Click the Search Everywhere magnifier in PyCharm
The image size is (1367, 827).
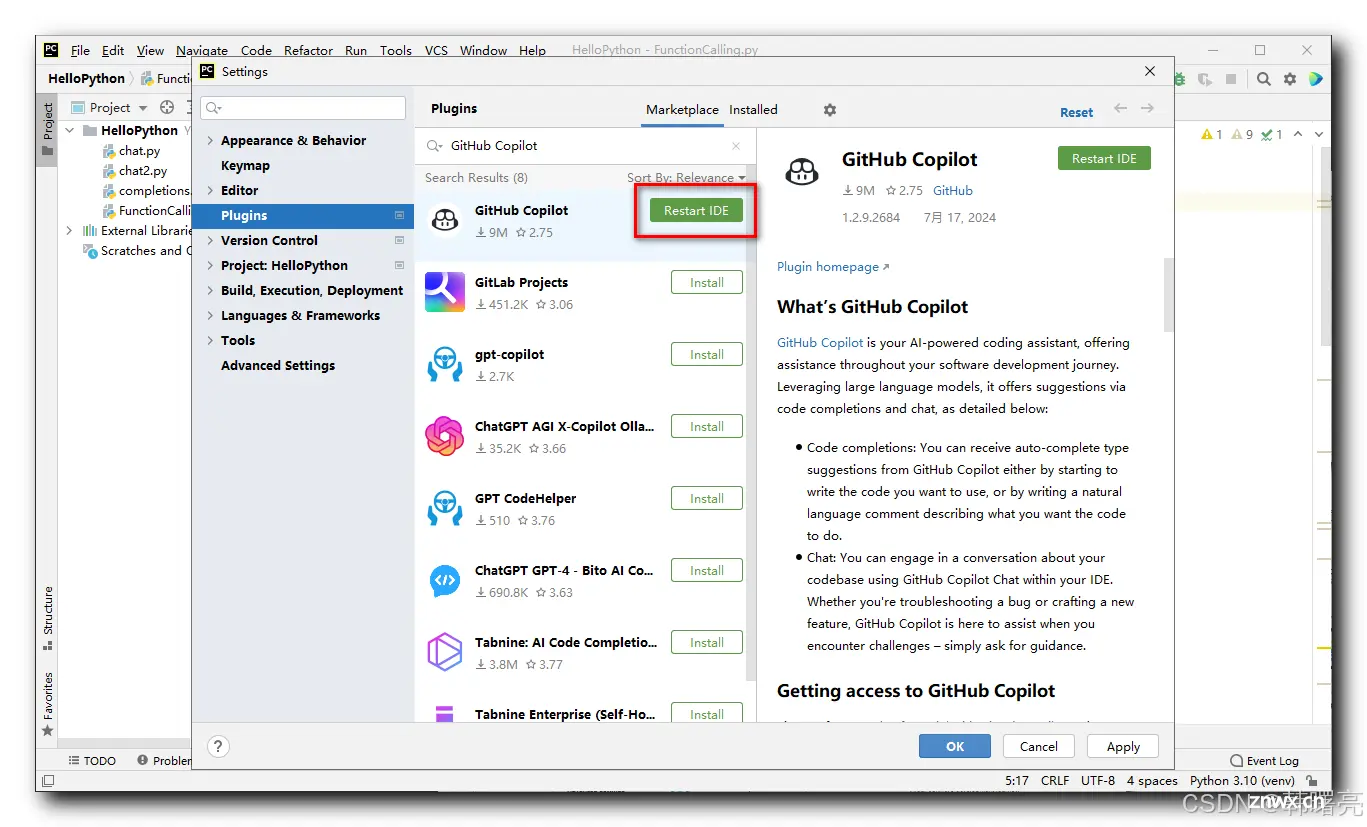point(1264,79)
